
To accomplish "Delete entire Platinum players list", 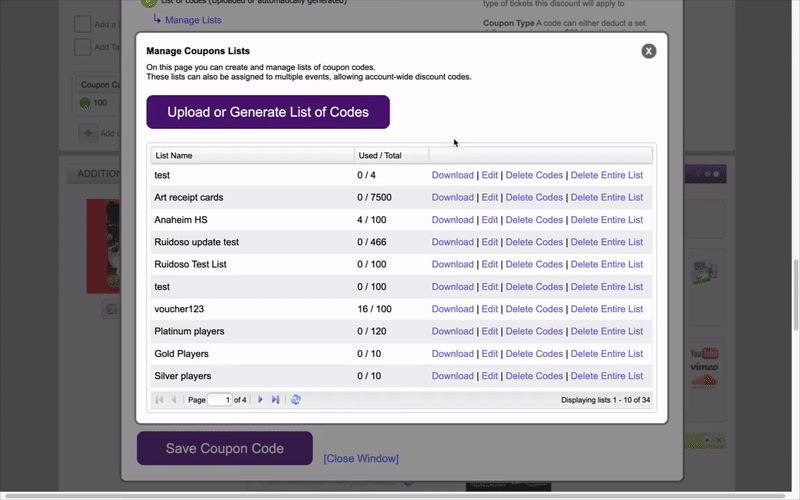I will [x=607, y=331].
